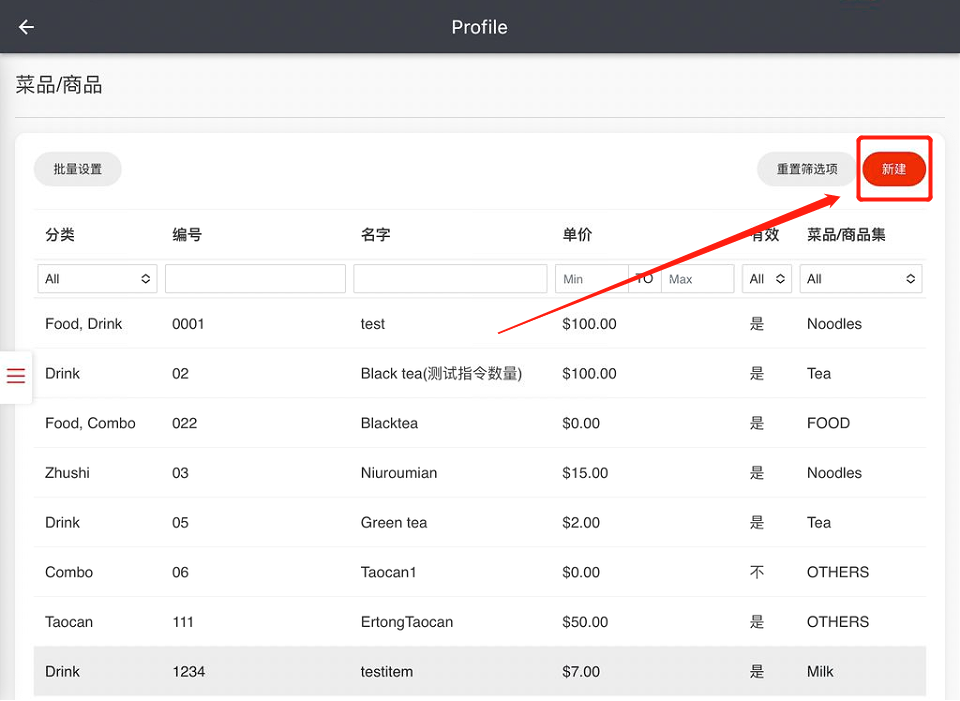Viewport: 960px width, 701px height.
Task: Click item number 1234
Action: [189, 672]
